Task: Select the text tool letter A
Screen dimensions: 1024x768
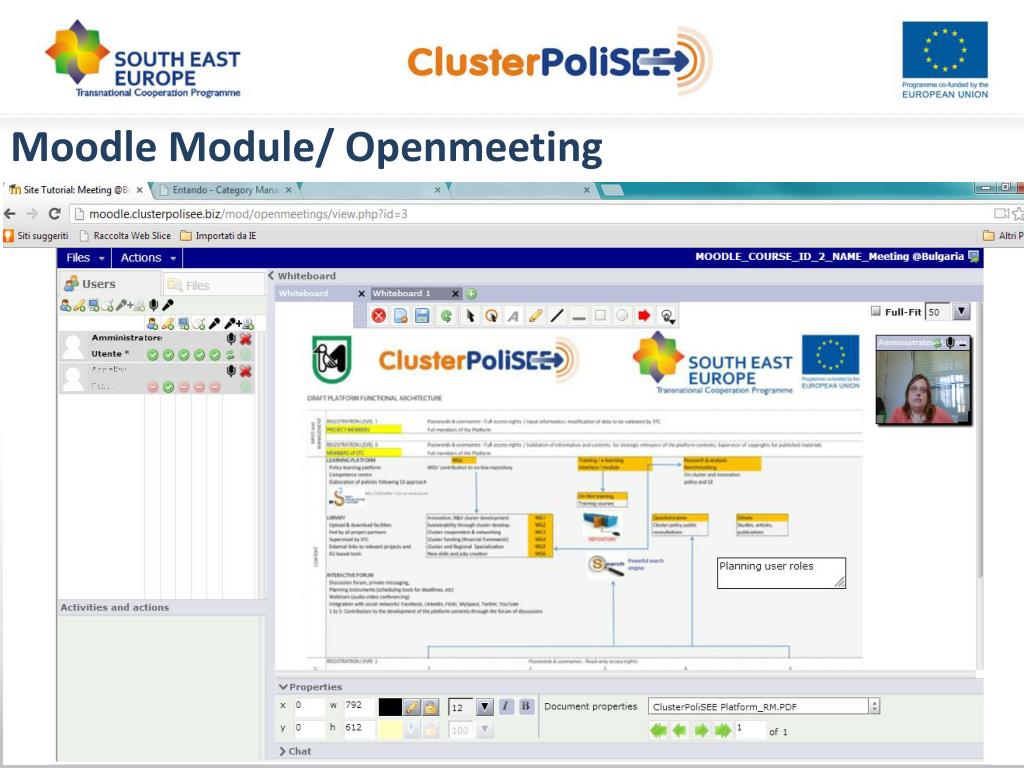Action: click(513, 316)
